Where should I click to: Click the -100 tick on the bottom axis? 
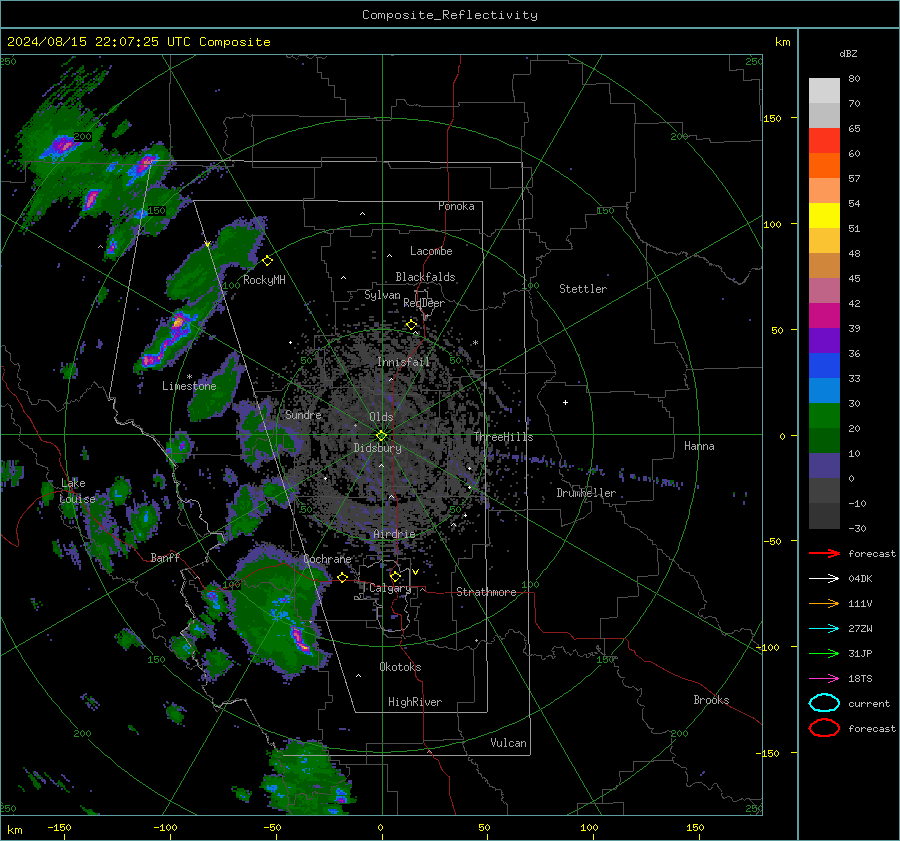tap(165, 827)
